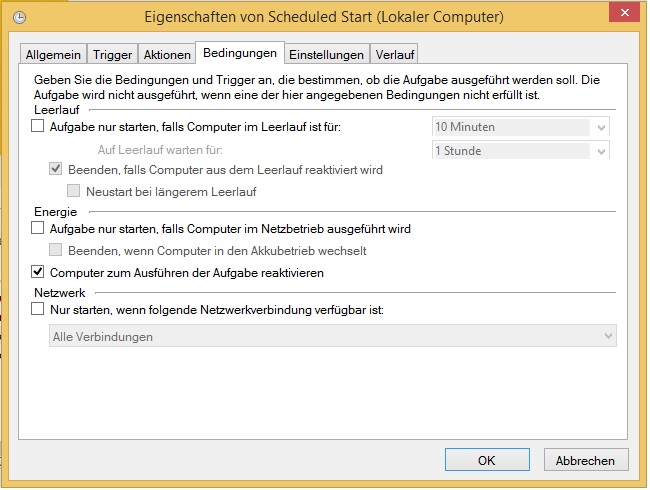Viewport: 650px width, 490px height.
Task: Go to the Aktionen tab
Action: [x=166, y=54]
